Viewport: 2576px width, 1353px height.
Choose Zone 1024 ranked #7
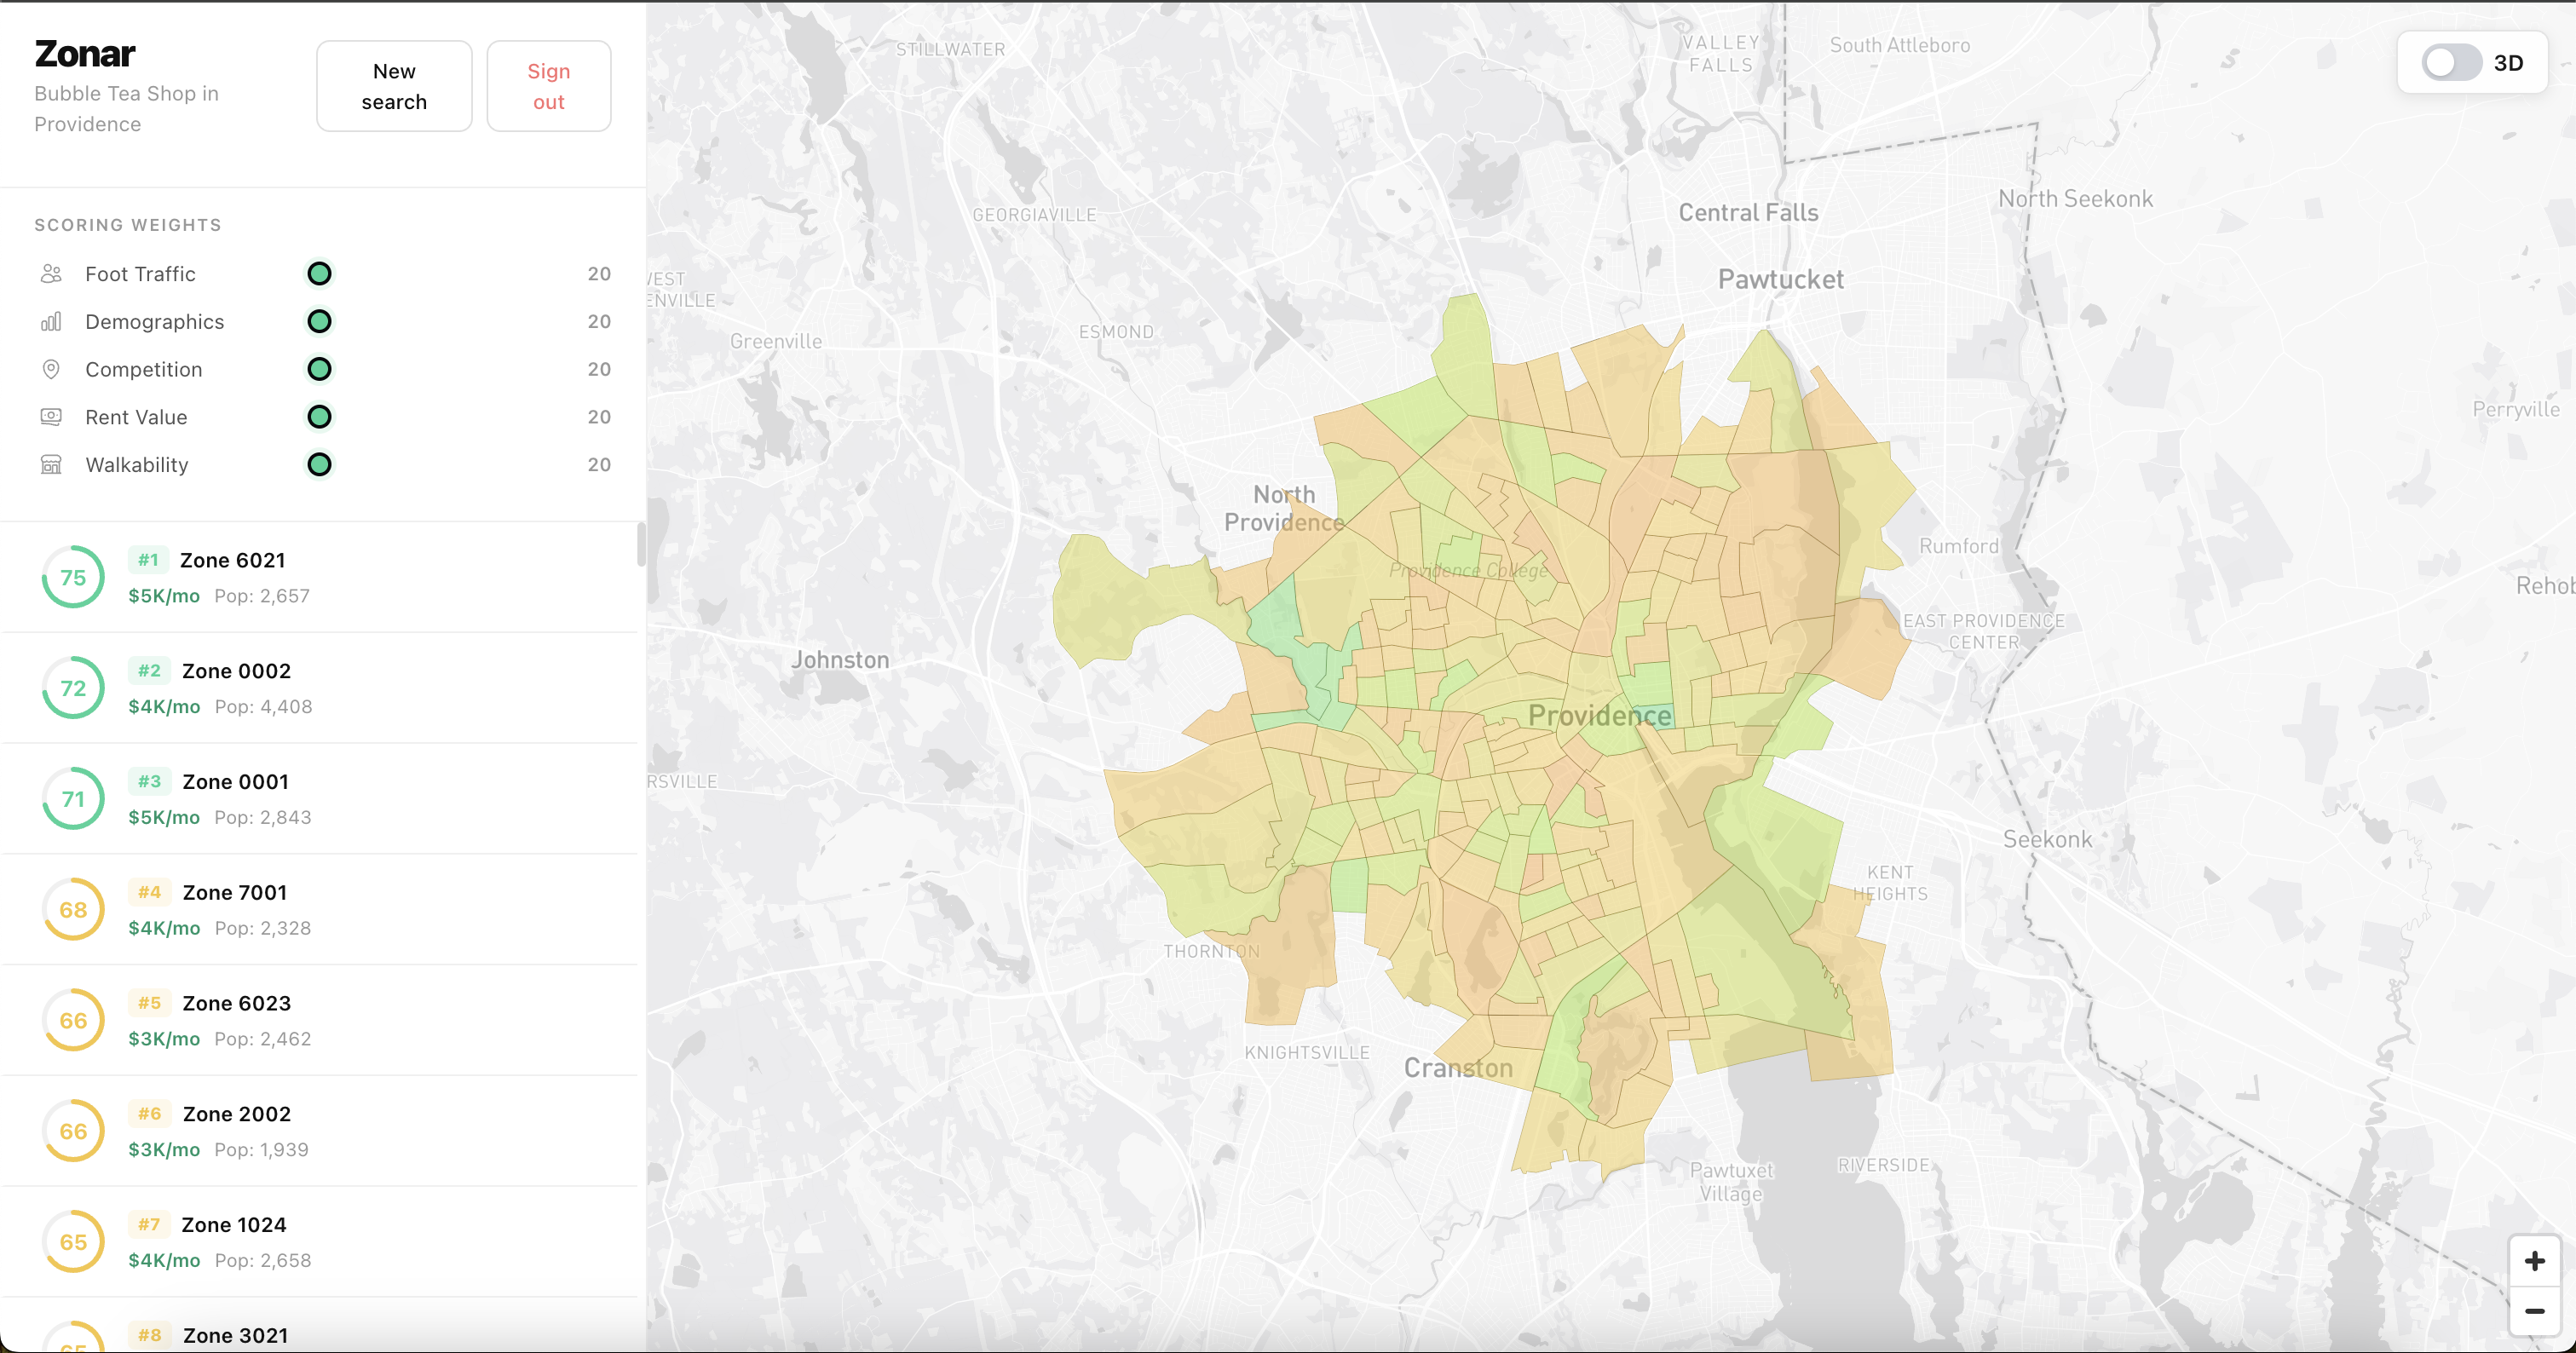click(234, 1225)
